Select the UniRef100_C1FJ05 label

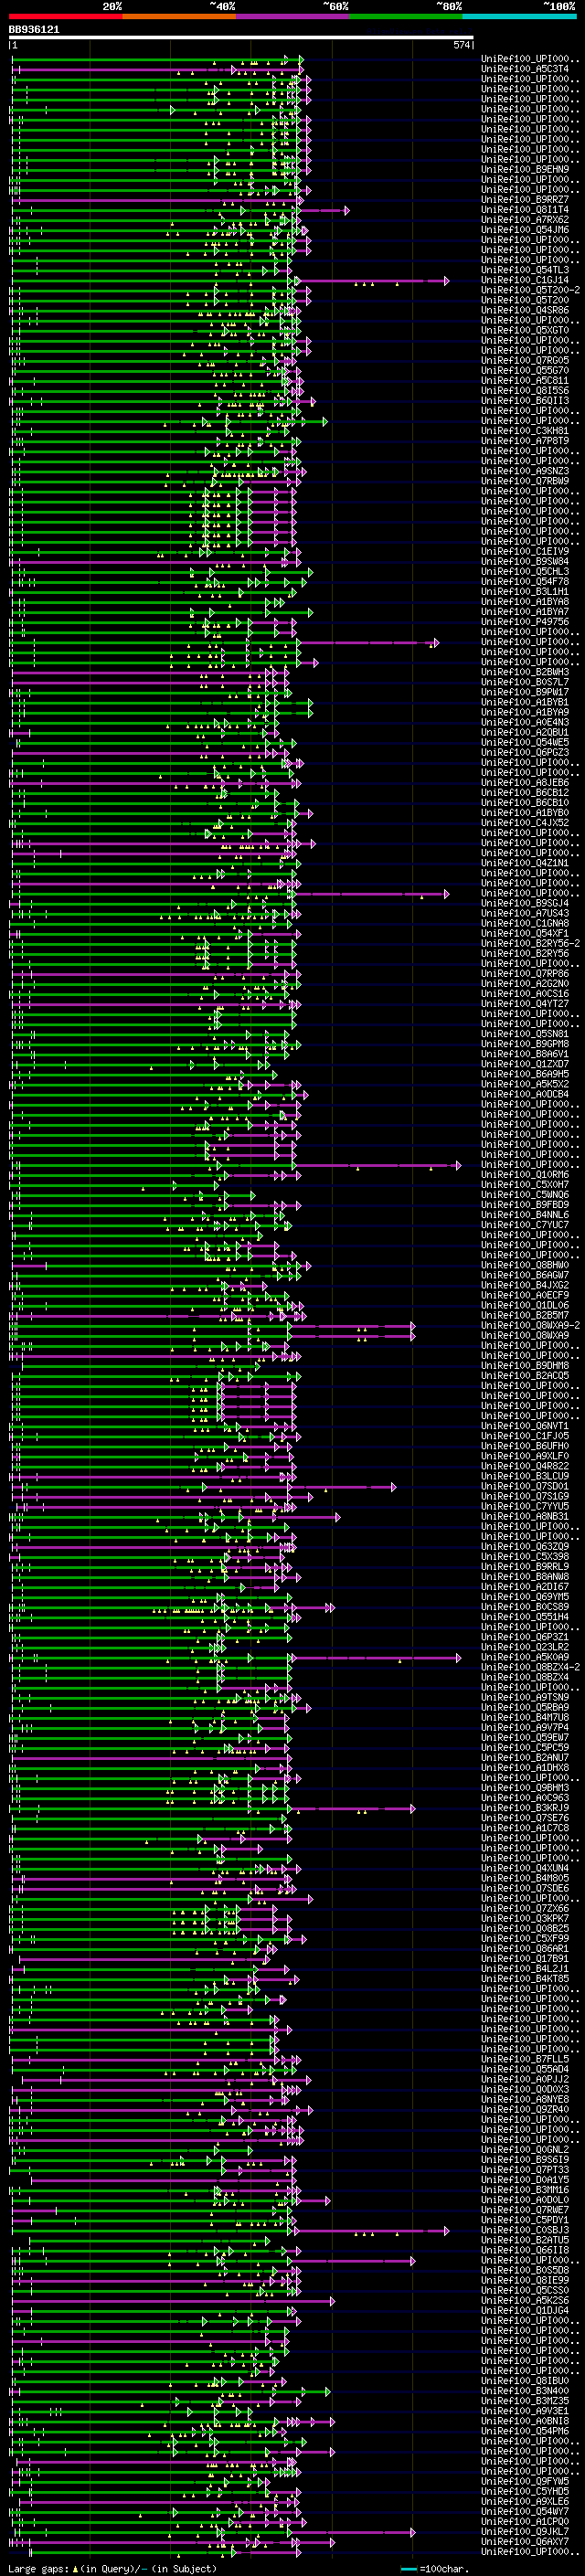click(x=525, y=1437)
